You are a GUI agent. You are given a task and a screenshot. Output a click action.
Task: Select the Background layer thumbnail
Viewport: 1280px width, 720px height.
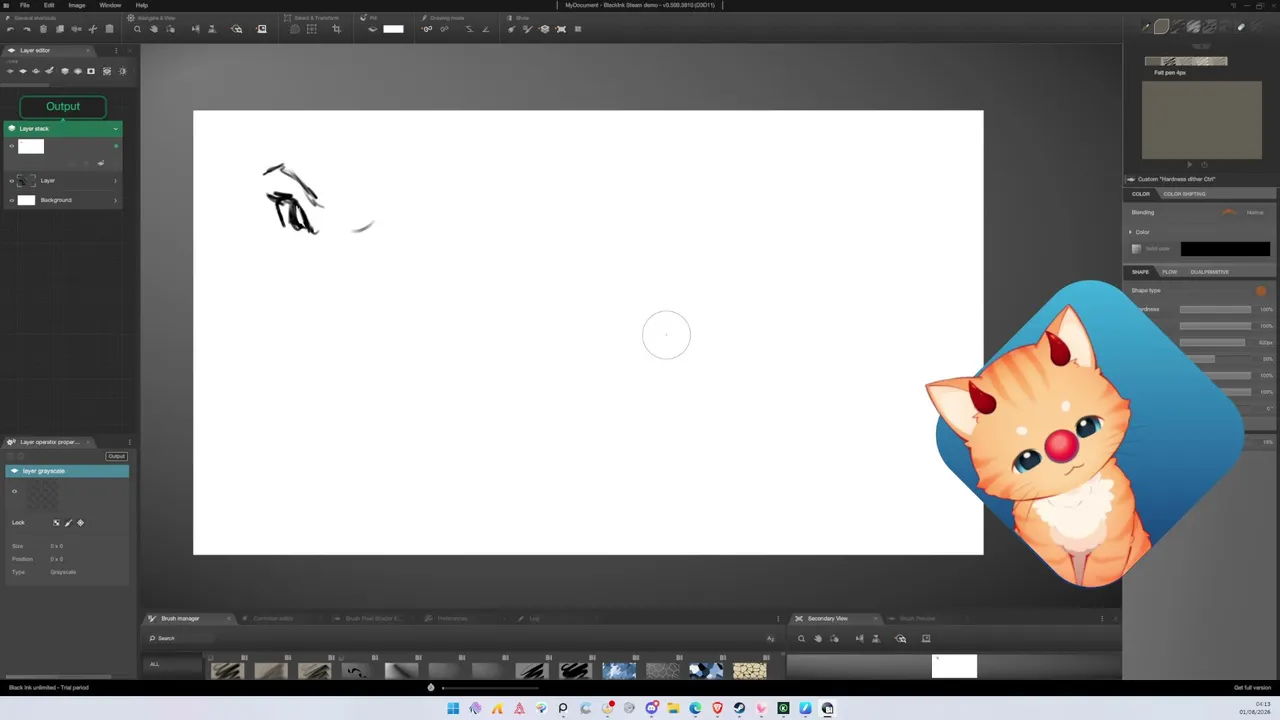point(26,200)
